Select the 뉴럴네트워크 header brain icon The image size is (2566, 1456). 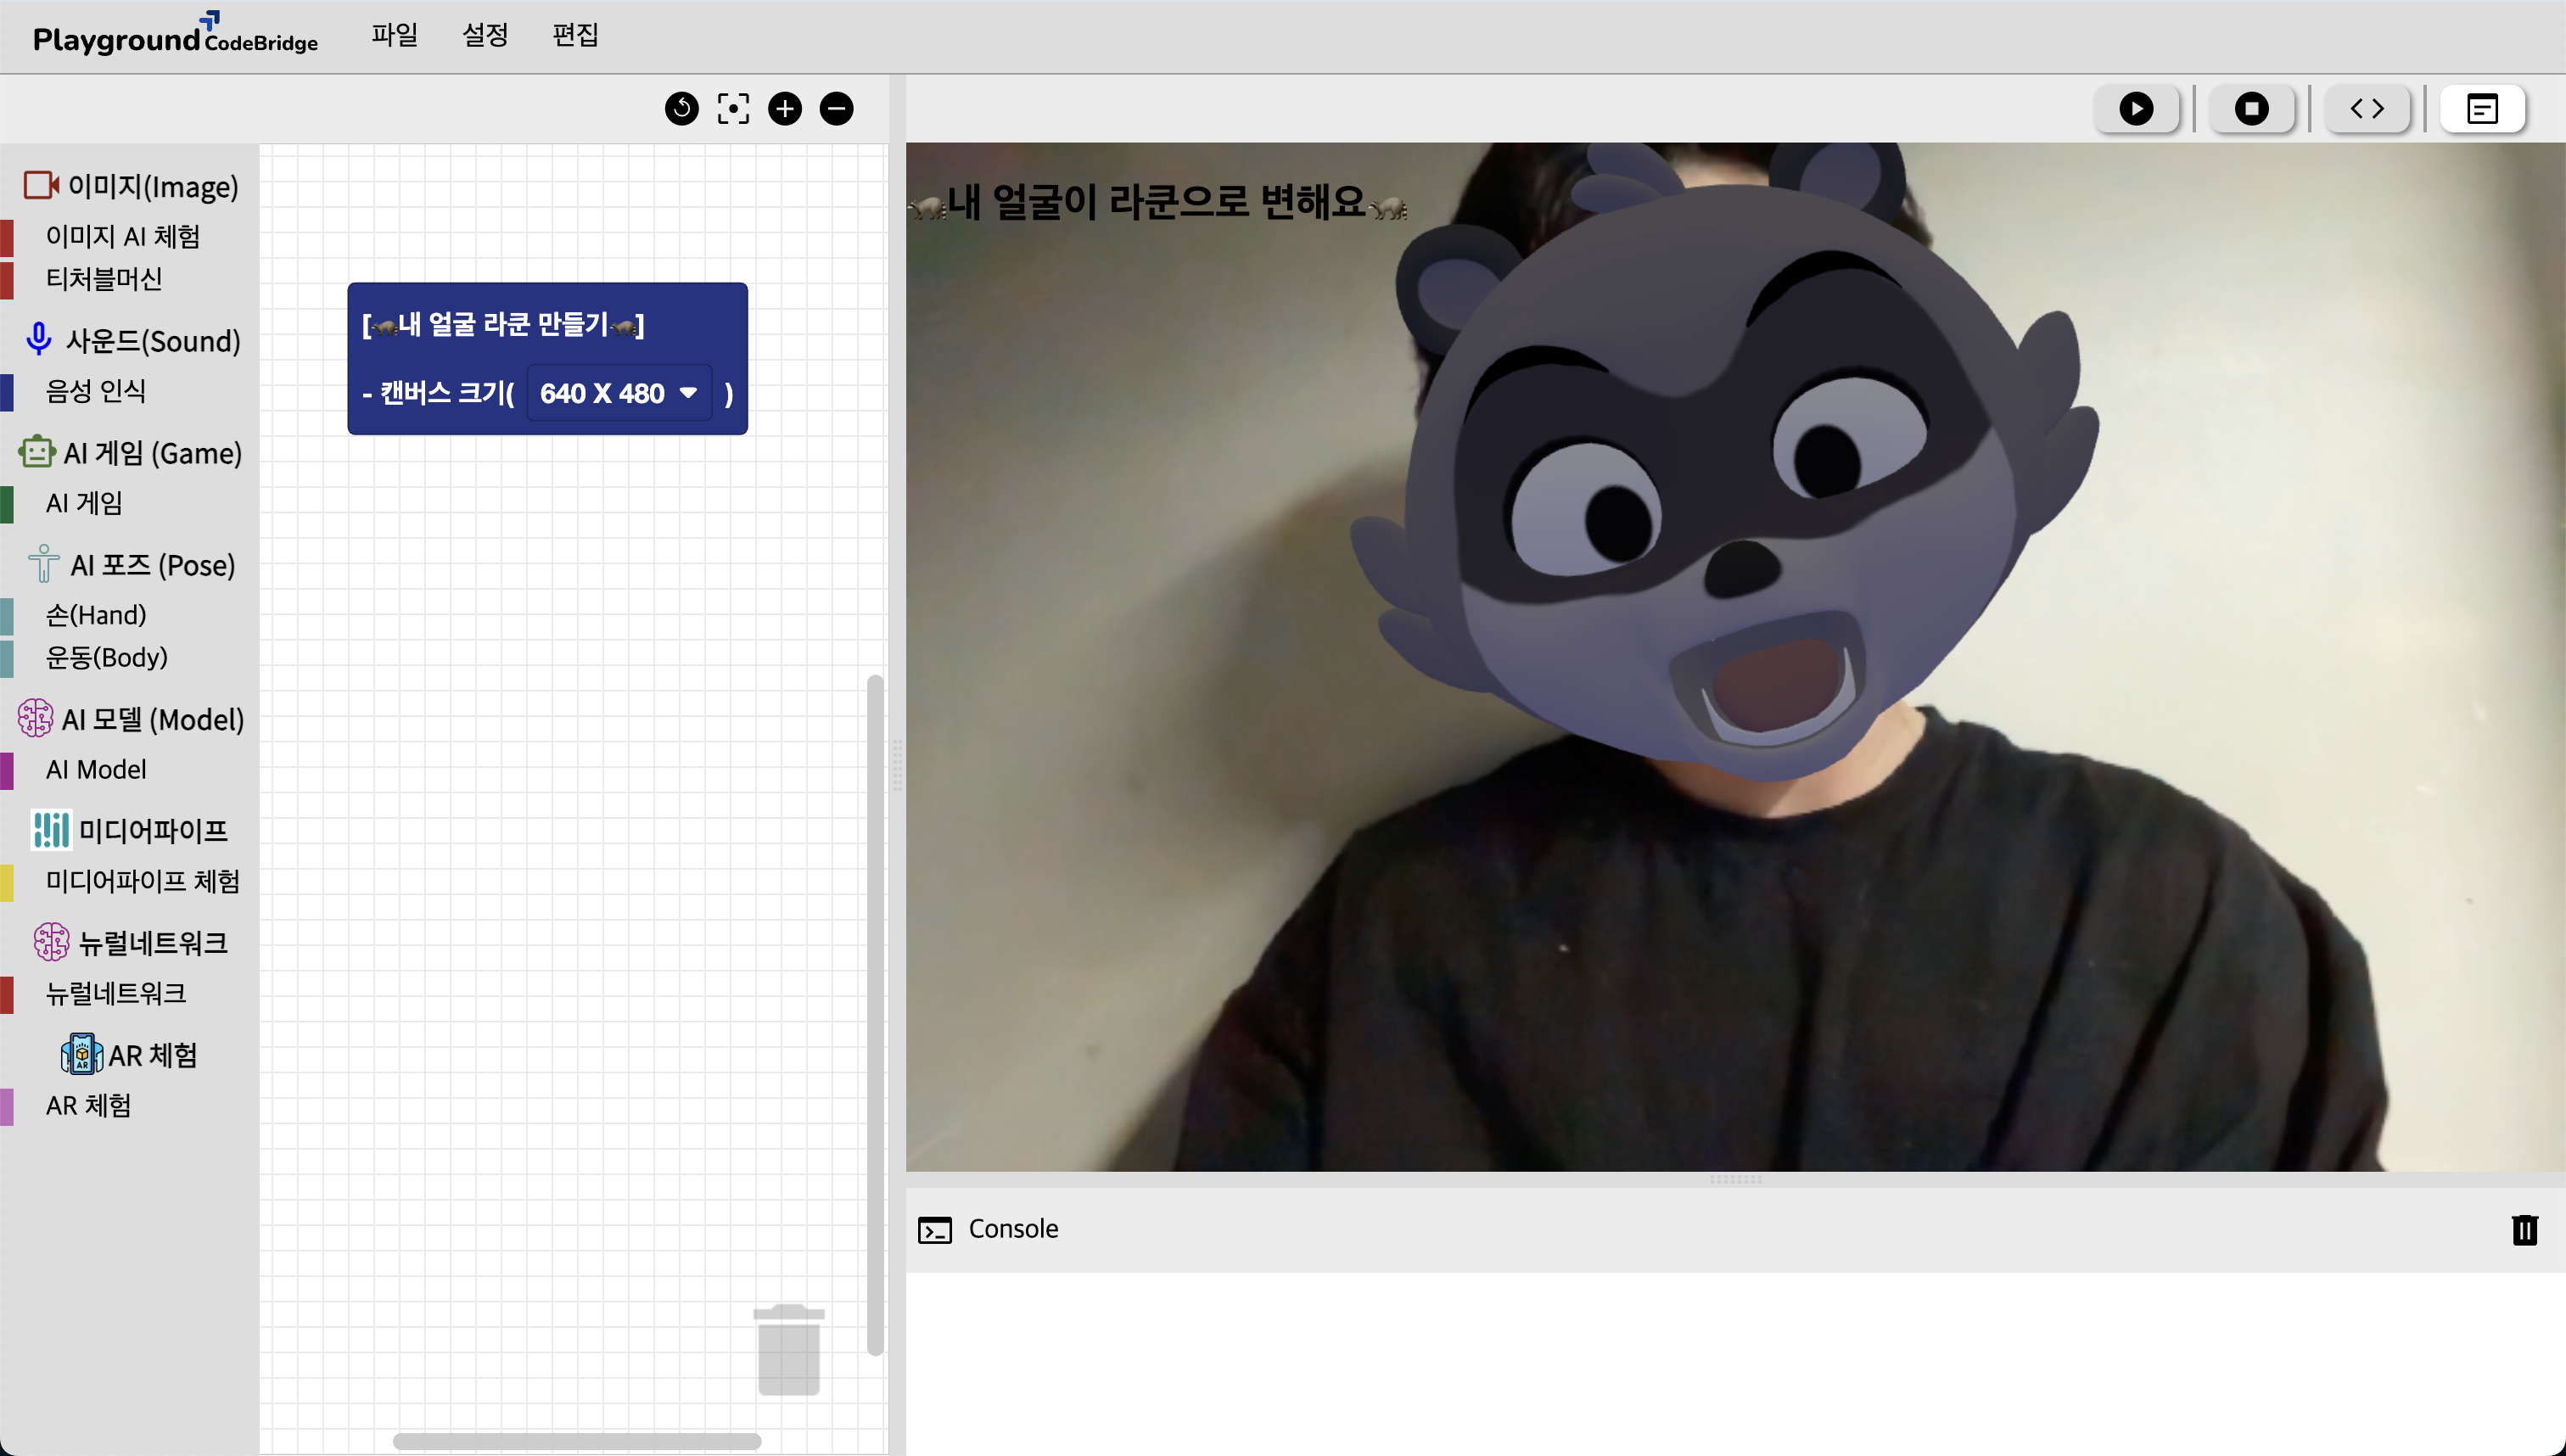point(51,942)
